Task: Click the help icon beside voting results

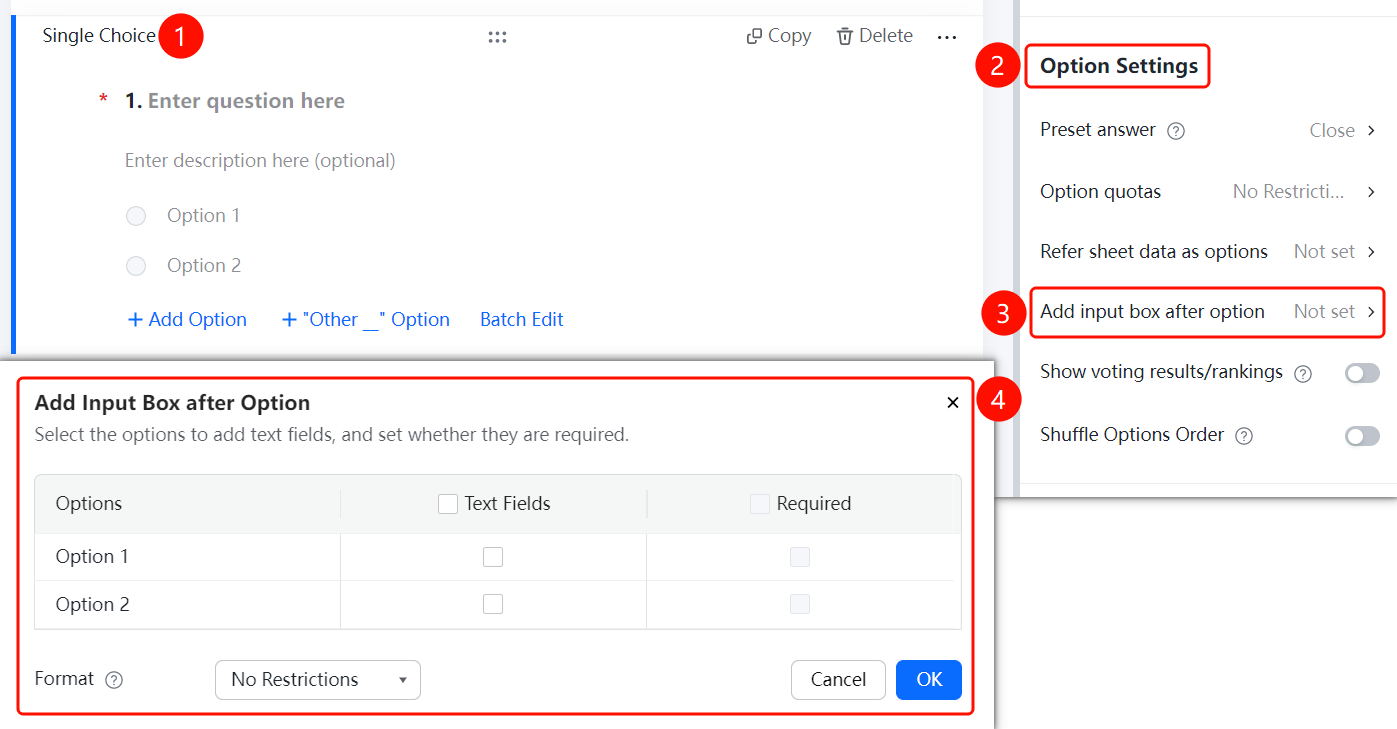Action: [1303, 373]
